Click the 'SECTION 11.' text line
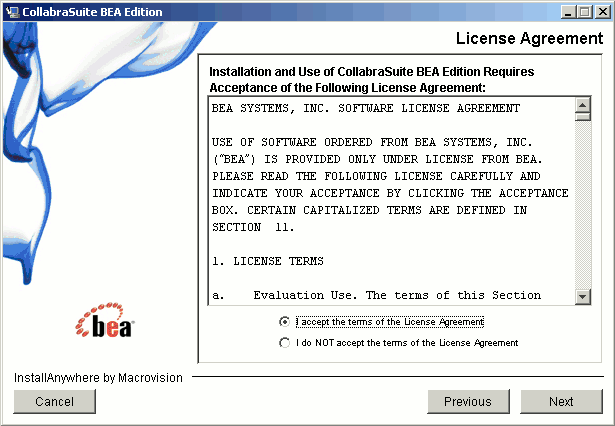The width and height of the screenshot is (615, 426). tap(253, 227)
